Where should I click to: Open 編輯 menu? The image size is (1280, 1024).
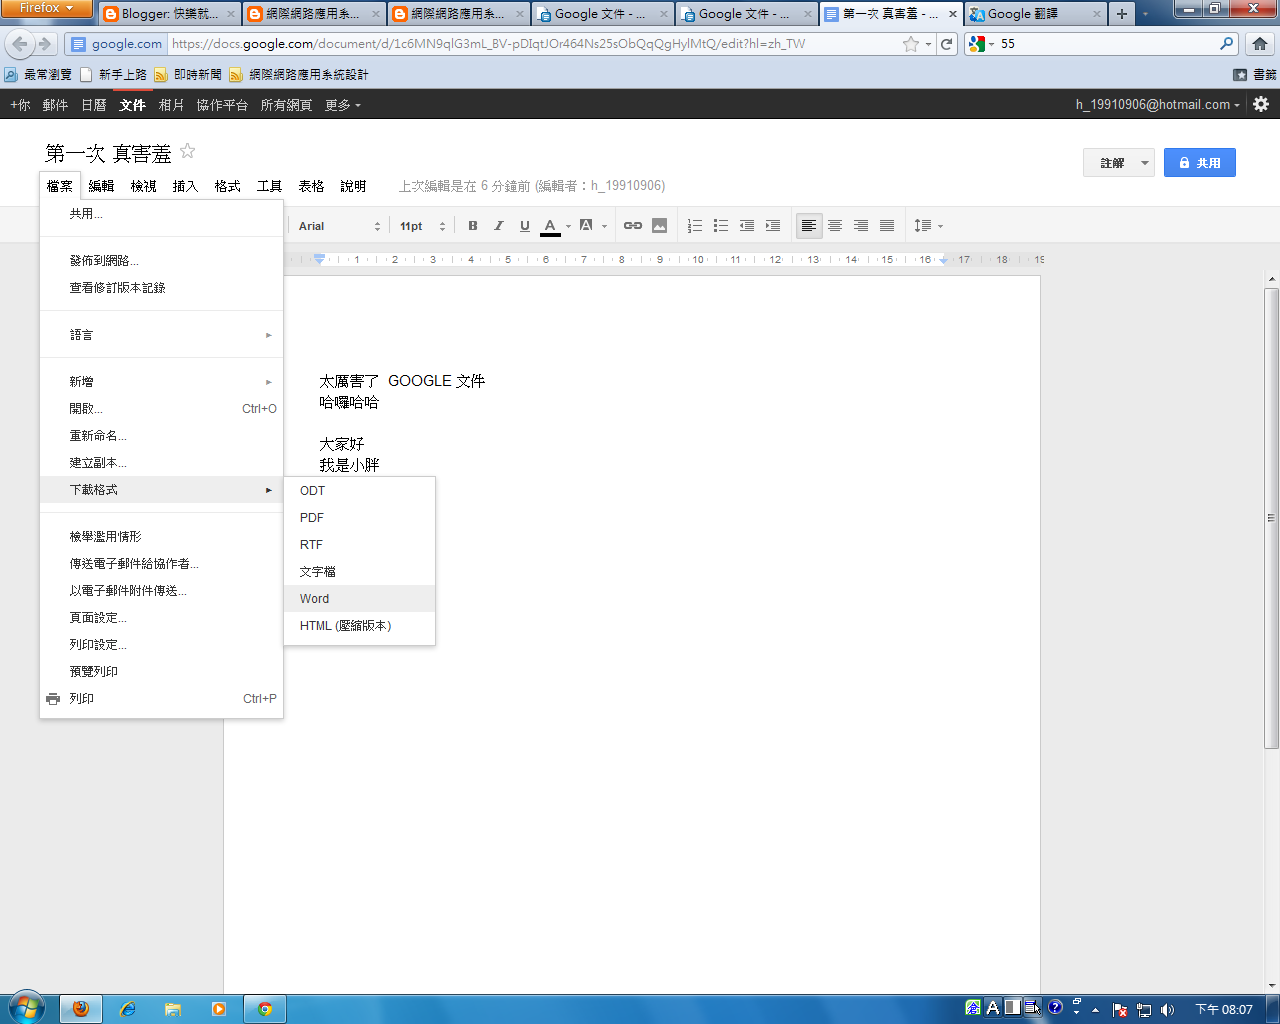point(101,186)
